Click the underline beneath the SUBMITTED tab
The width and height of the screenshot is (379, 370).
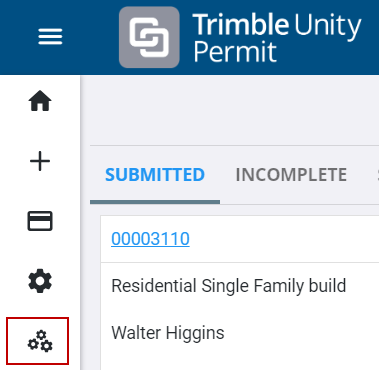pos(155,202)
